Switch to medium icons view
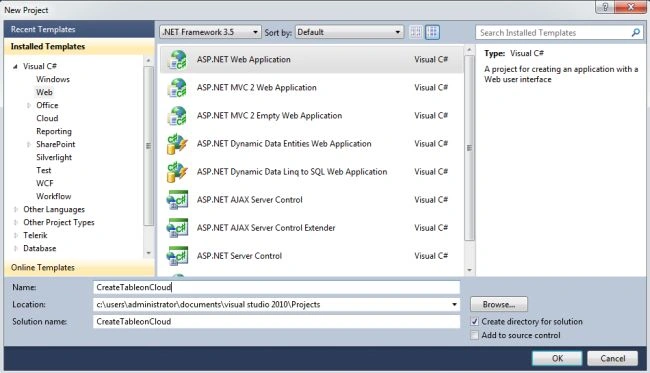 [x=432, y=32]
